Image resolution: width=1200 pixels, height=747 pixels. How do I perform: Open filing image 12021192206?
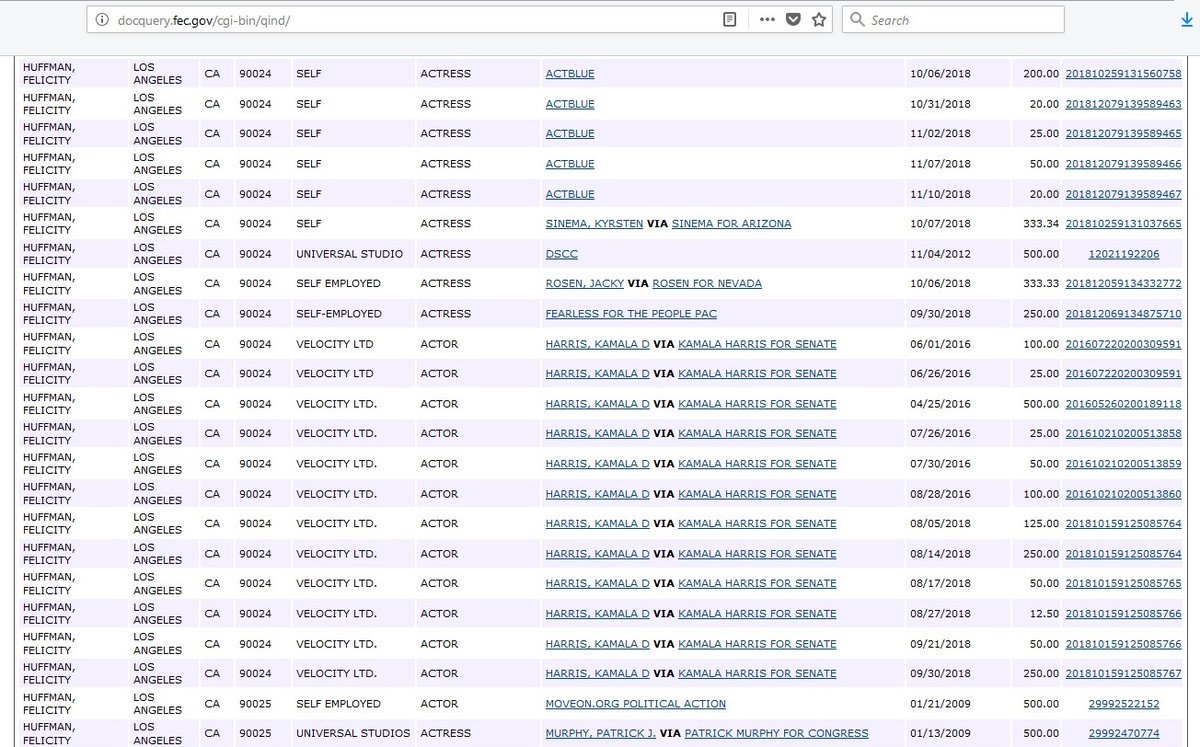[1124, 254]
